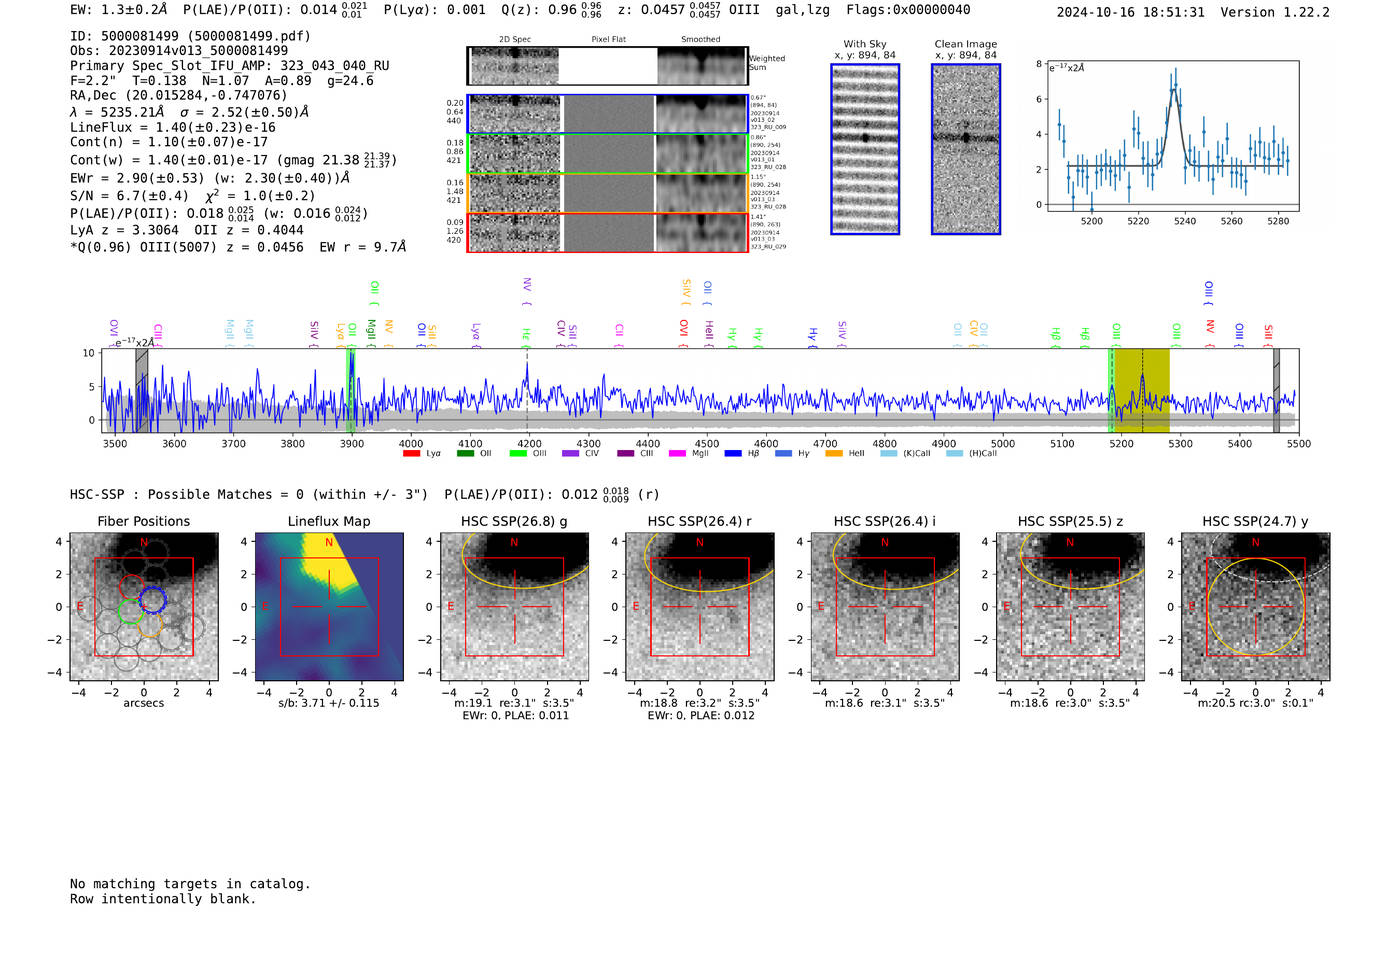Click the 'ID: 5000081499 (5000081499.pdf)' line
Viewport: 1400px width, 953px height.
(x=190, y=36)
